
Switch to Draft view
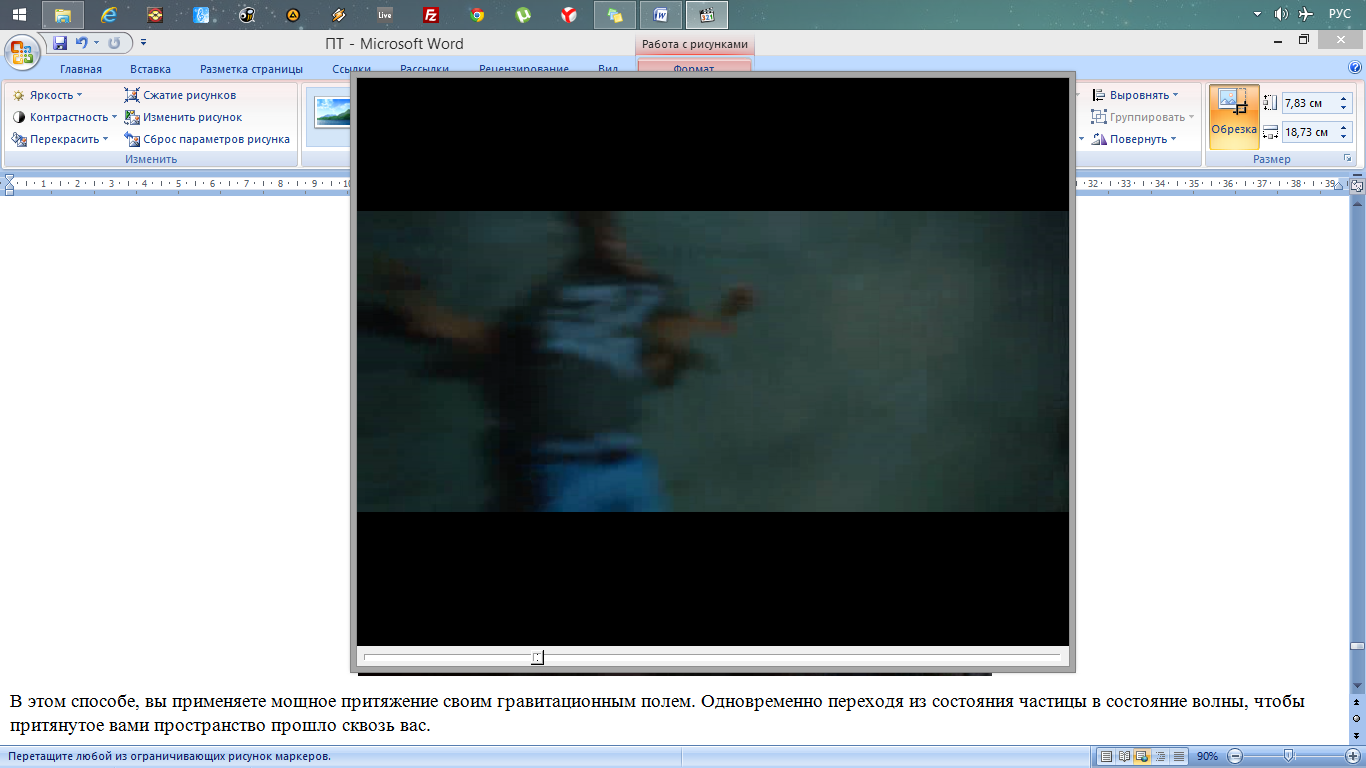tap(1179, 756)
